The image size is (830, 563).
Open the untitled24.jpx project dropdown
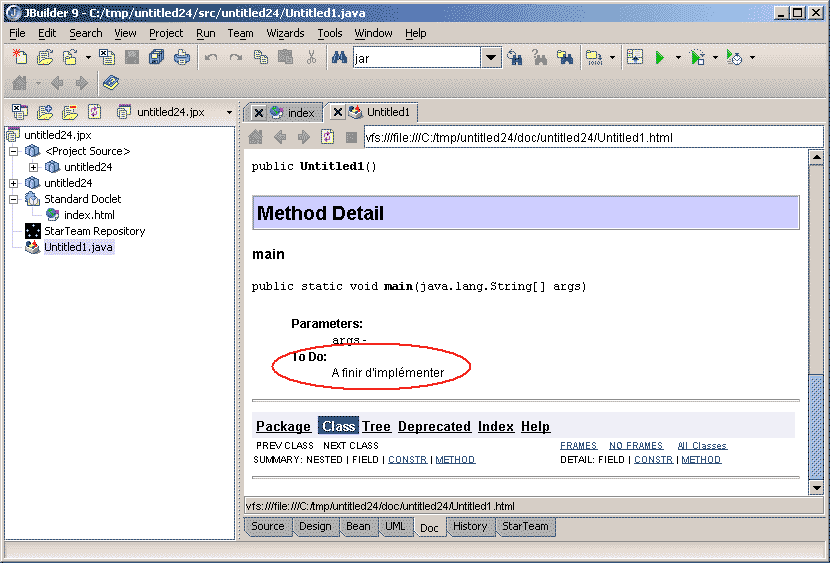[x=229, y=112]
